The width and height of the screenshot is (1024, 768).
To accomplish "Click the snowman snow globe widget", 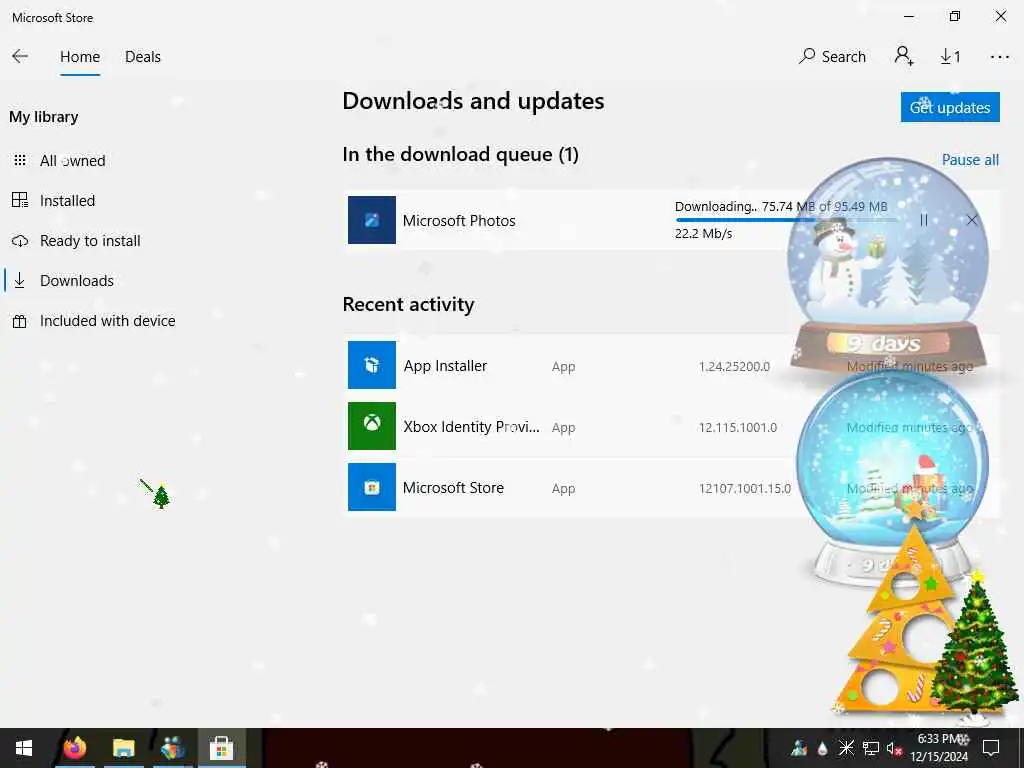I will point(889,264).
